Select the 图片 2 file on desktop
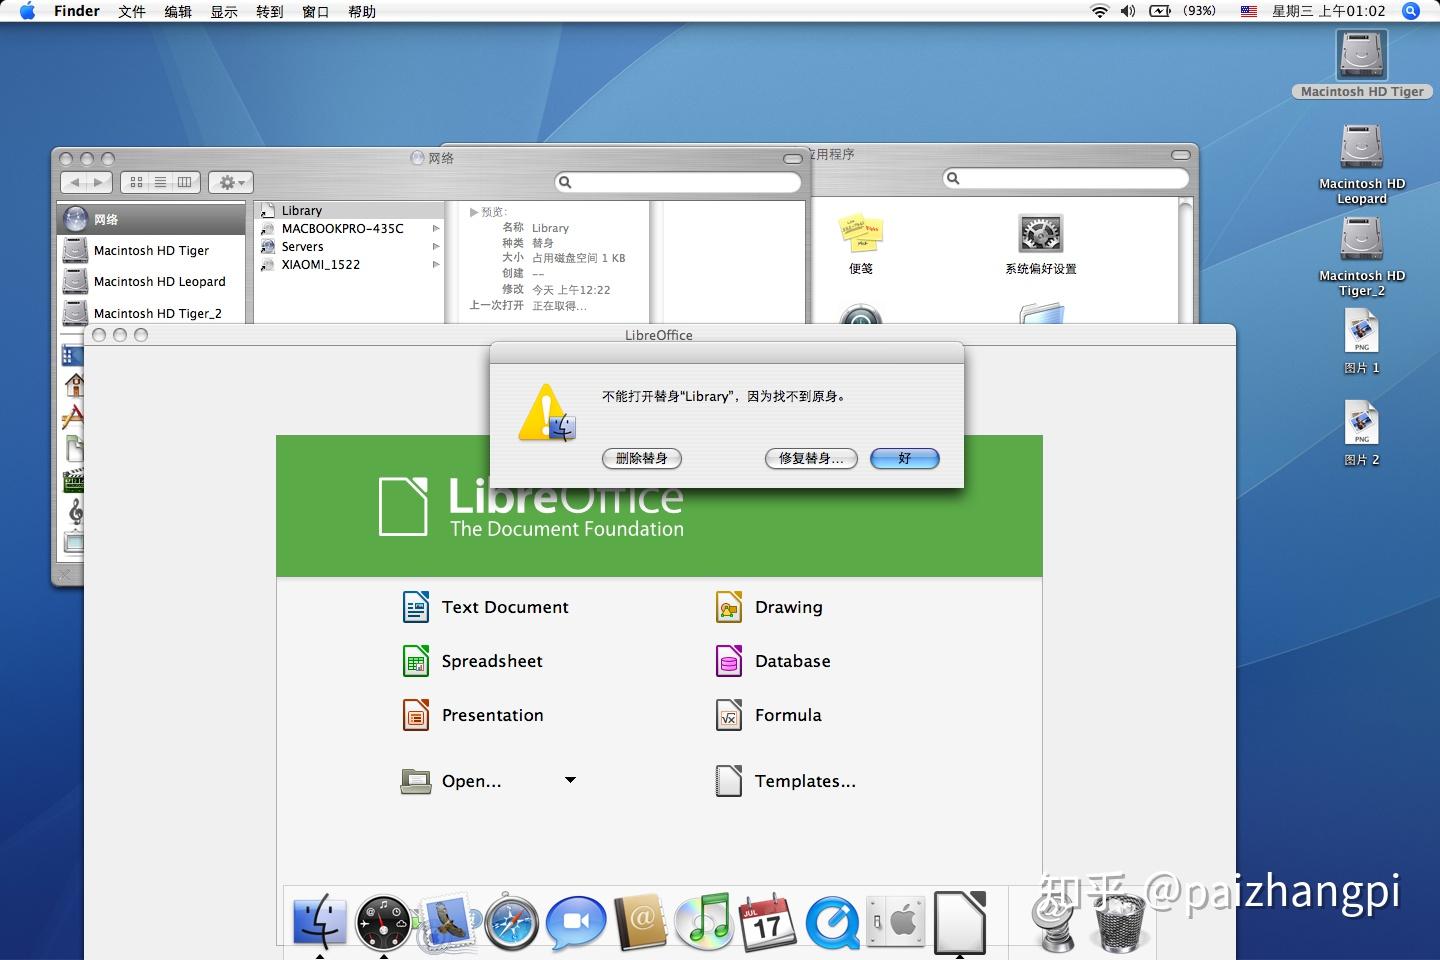This screenshot has height=960, width=1440. point(1362,433)
